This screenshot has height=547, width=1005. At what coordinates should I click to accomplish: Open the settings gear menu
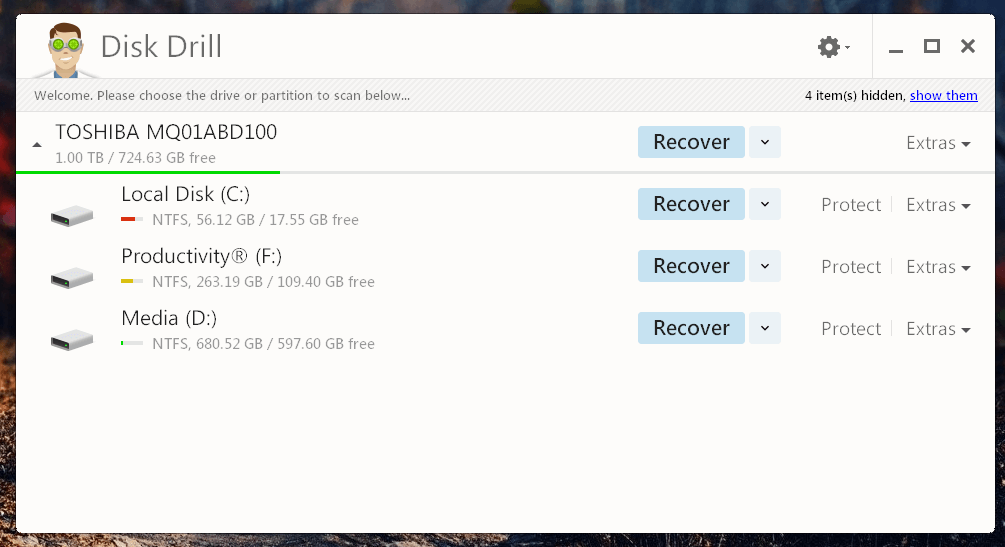(x=833, y=47)
